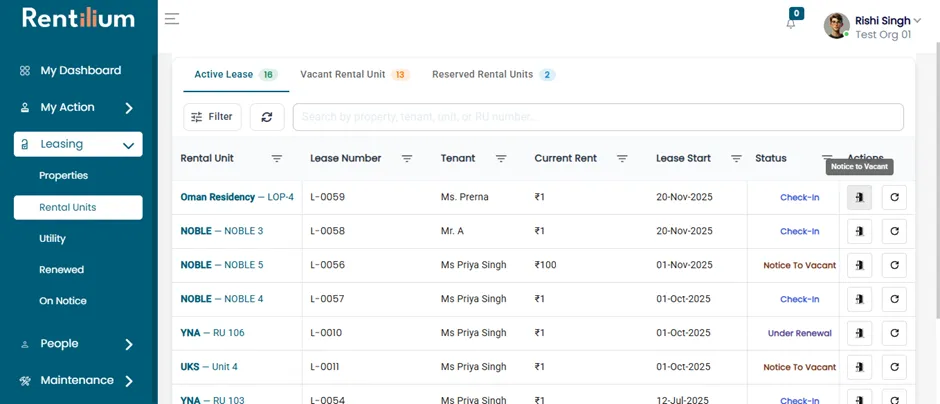Click Rishi Singh's profile avatar

click(836, 26)
